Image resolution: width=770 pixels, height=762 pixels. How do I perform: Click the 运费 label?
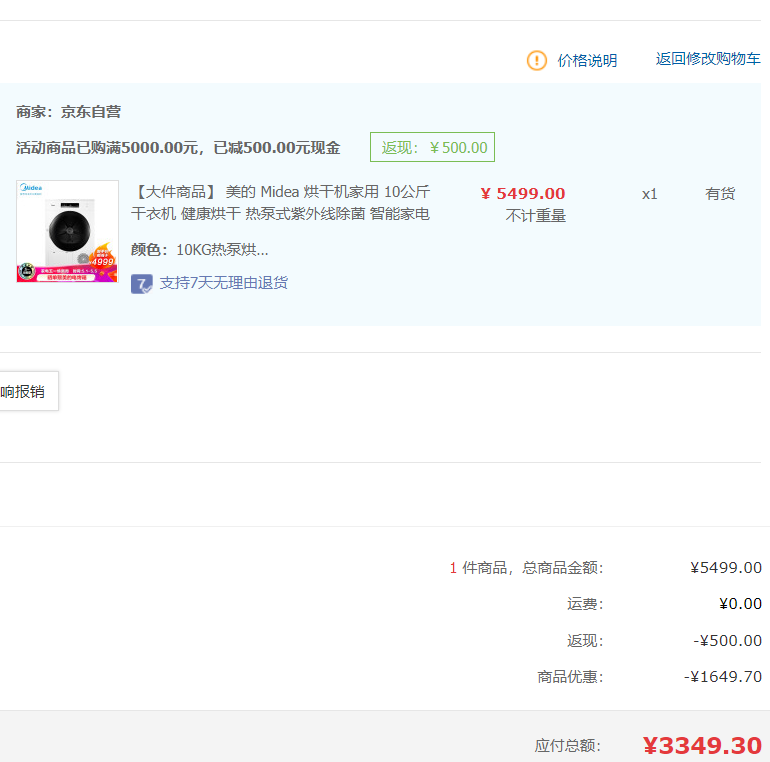(x=585, y=603)
